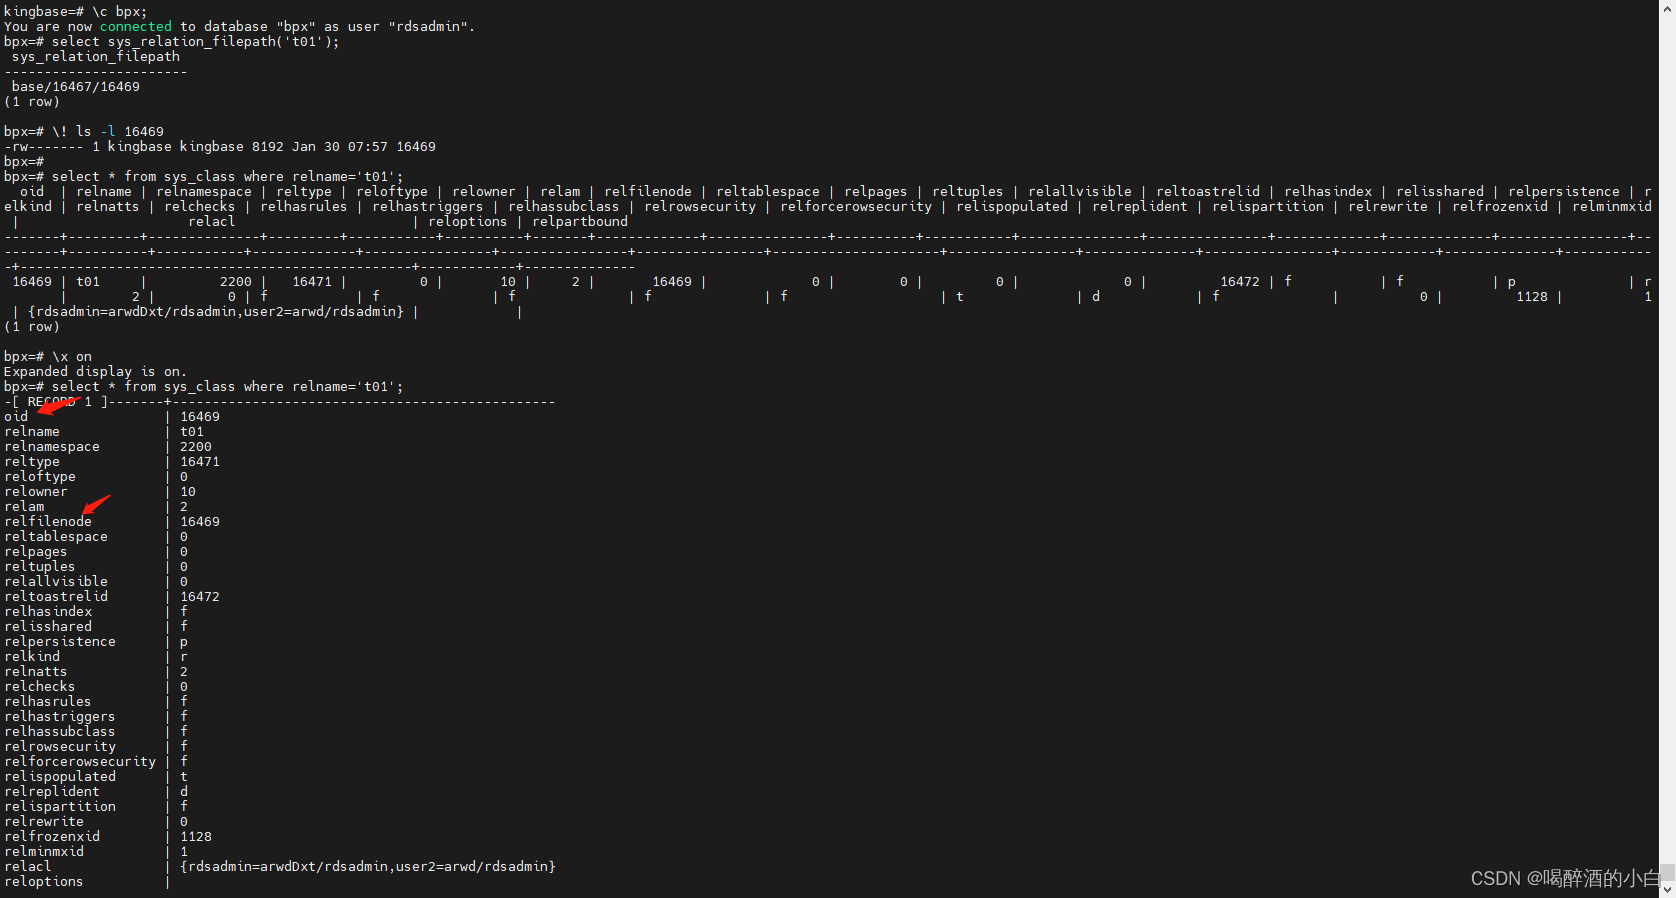
Task: Click the 'relfilenode' column header in the wide table
Action: coord(648,192)
